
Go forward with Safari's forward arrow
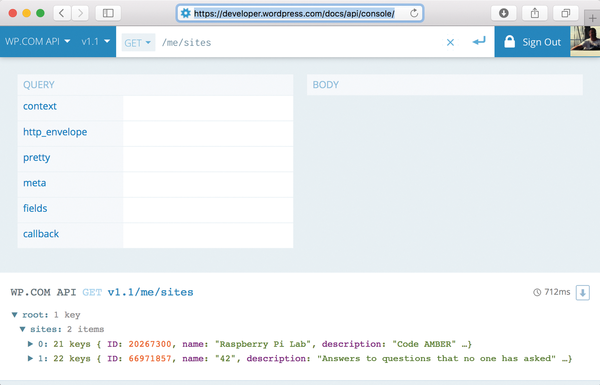pos(80,13)
